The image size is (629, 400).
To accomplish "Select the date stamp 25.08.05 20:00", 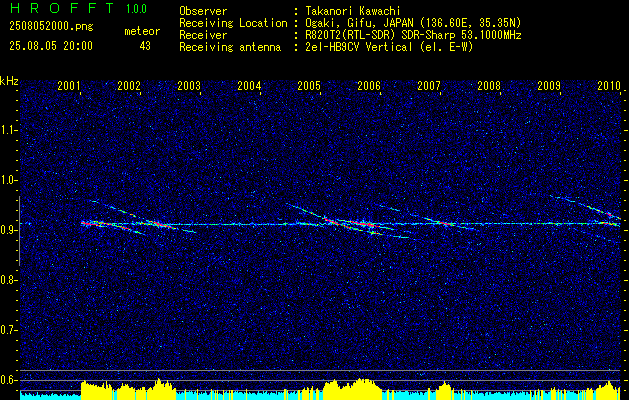I will (51, 46).
